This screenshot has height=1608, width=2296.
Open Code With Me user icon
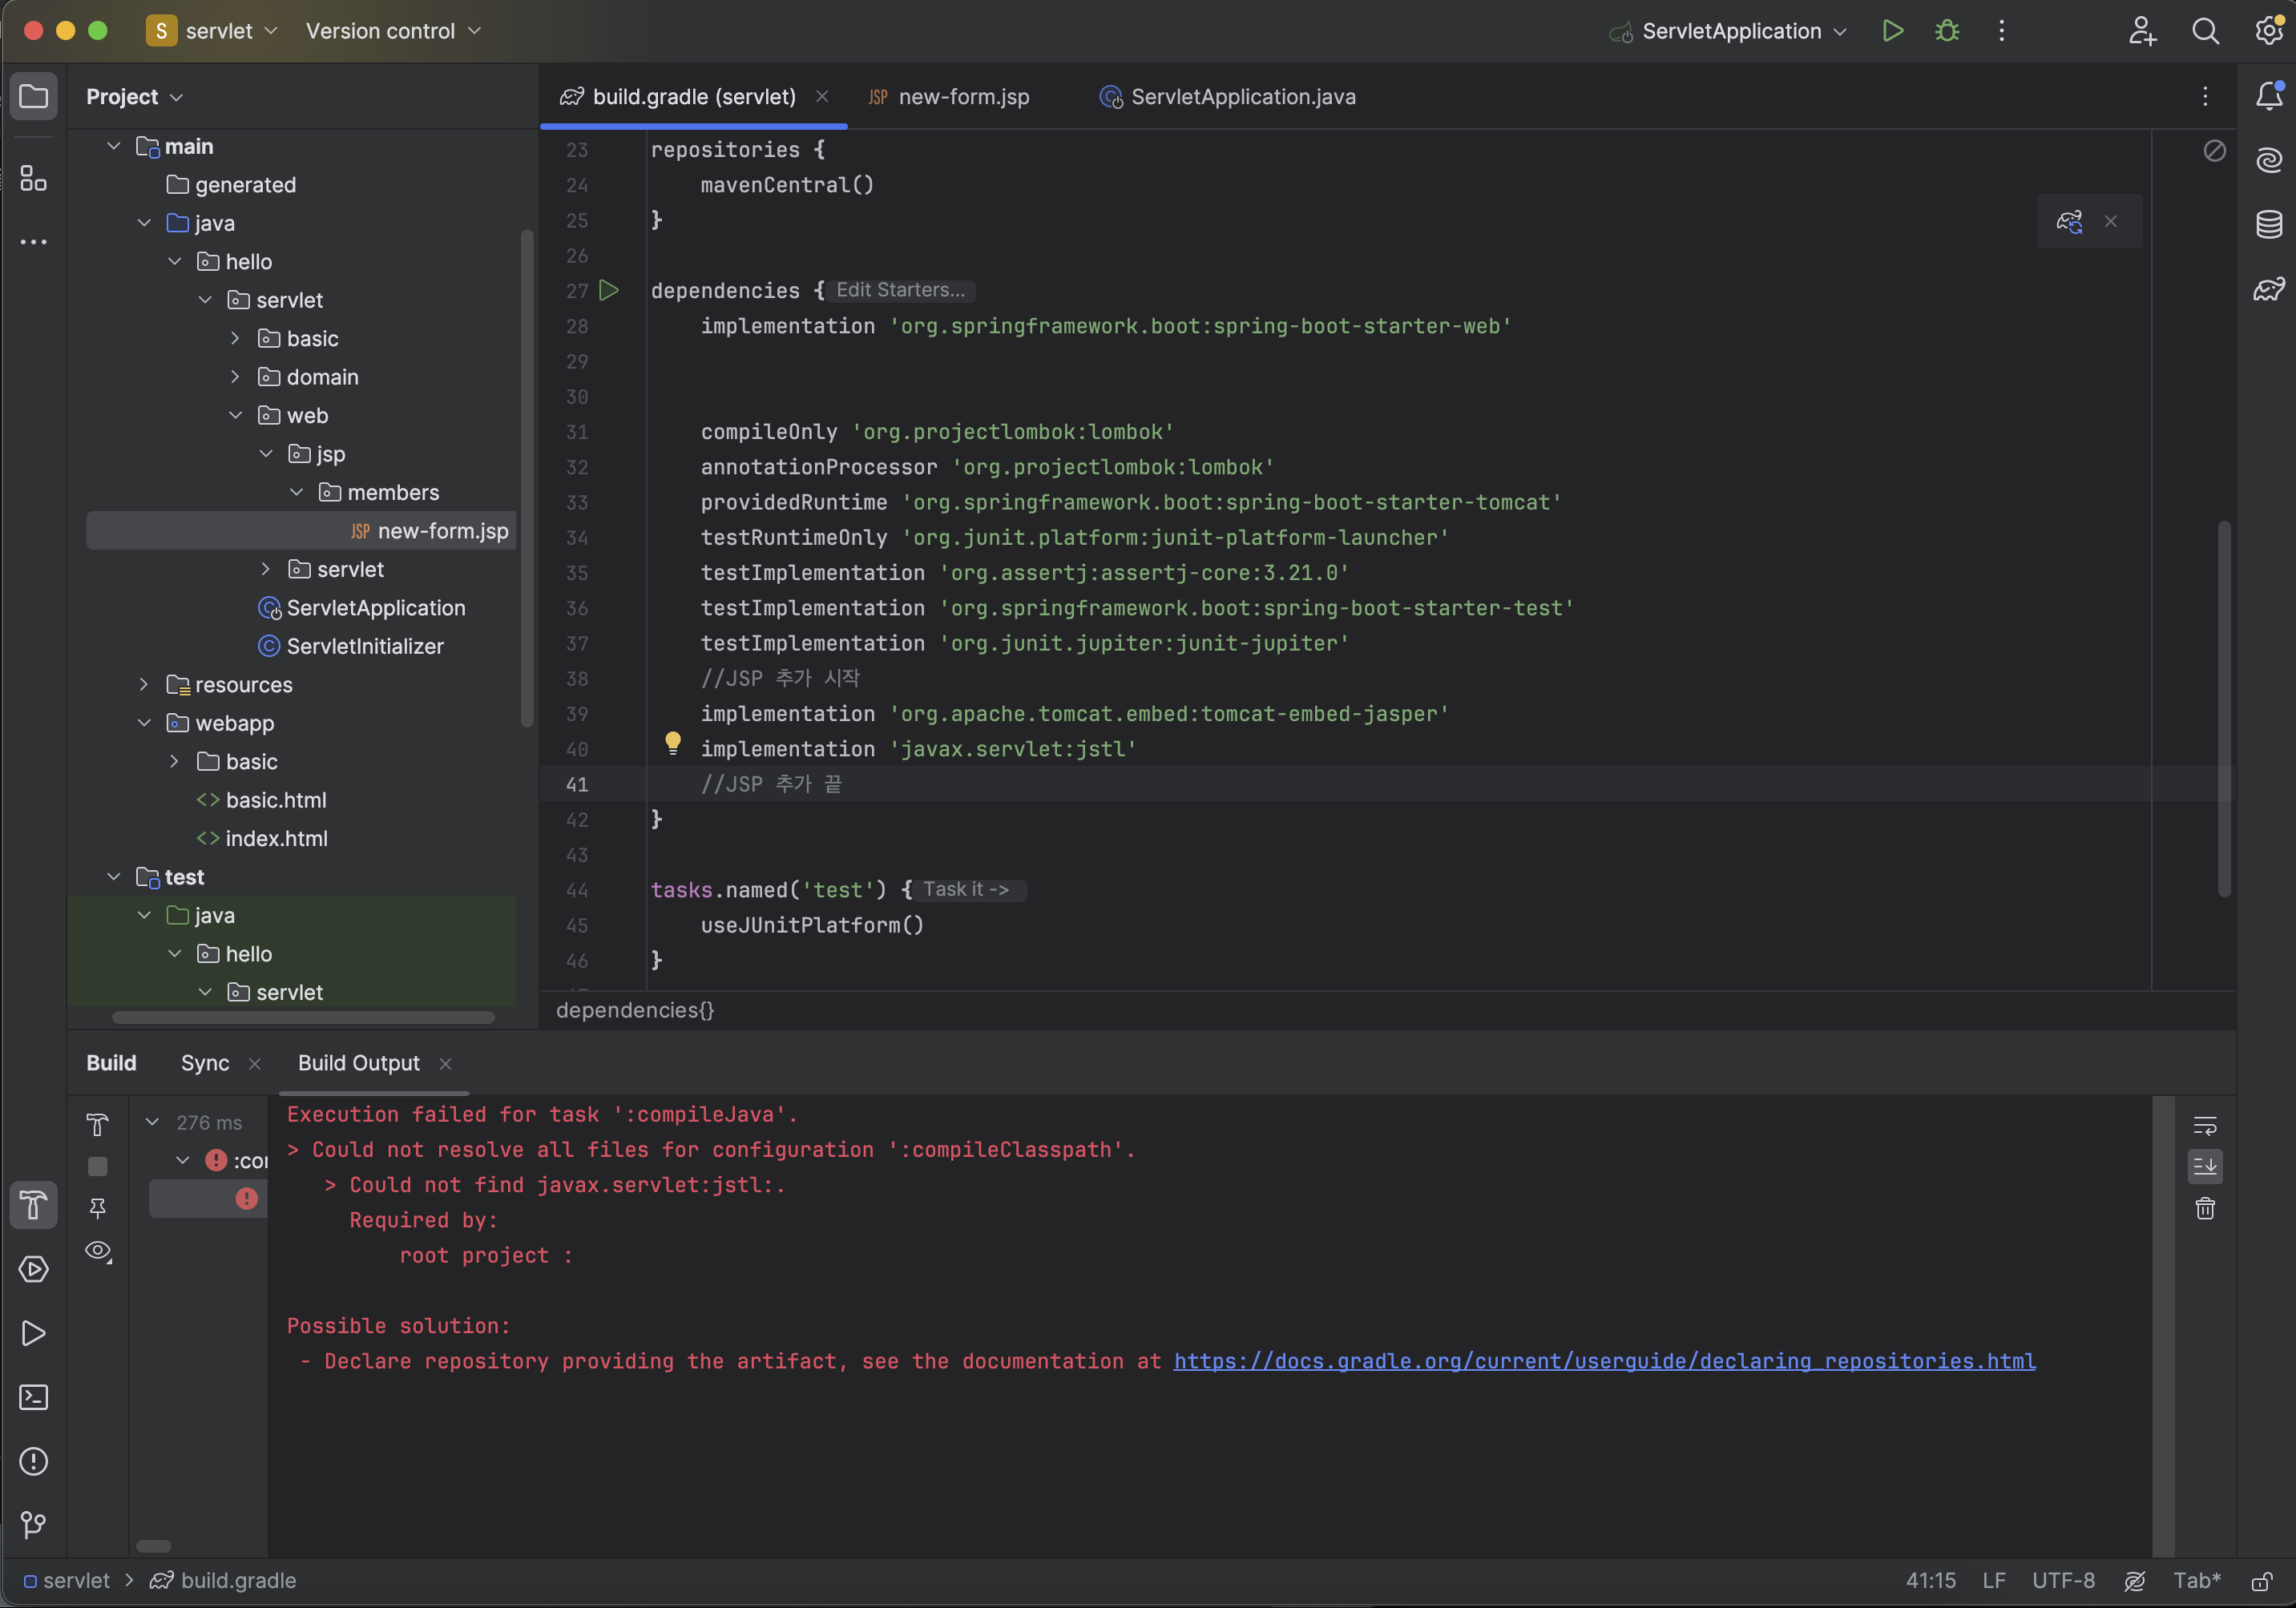coord(2141,31)
